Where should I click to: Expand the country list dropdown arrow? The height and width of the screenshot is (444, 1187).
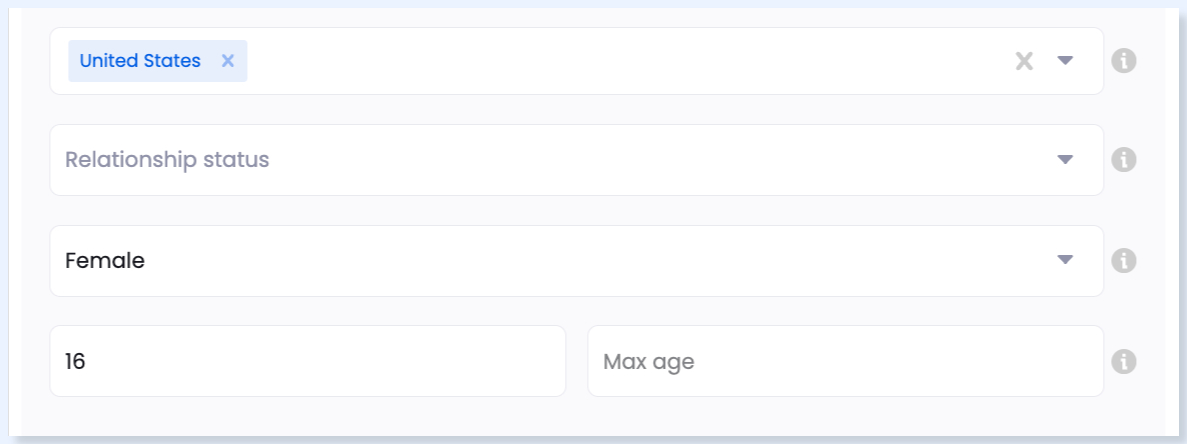coord(1065,61)
